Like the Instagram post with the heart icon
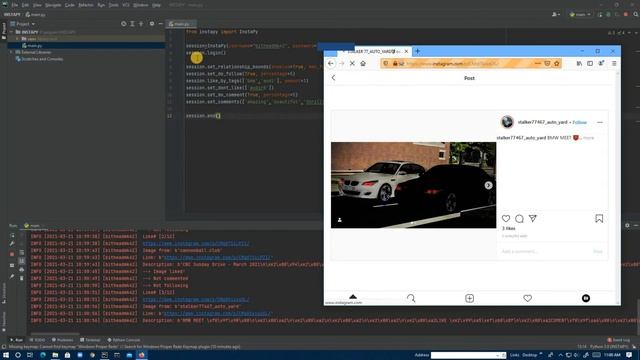 coord(506,219)
